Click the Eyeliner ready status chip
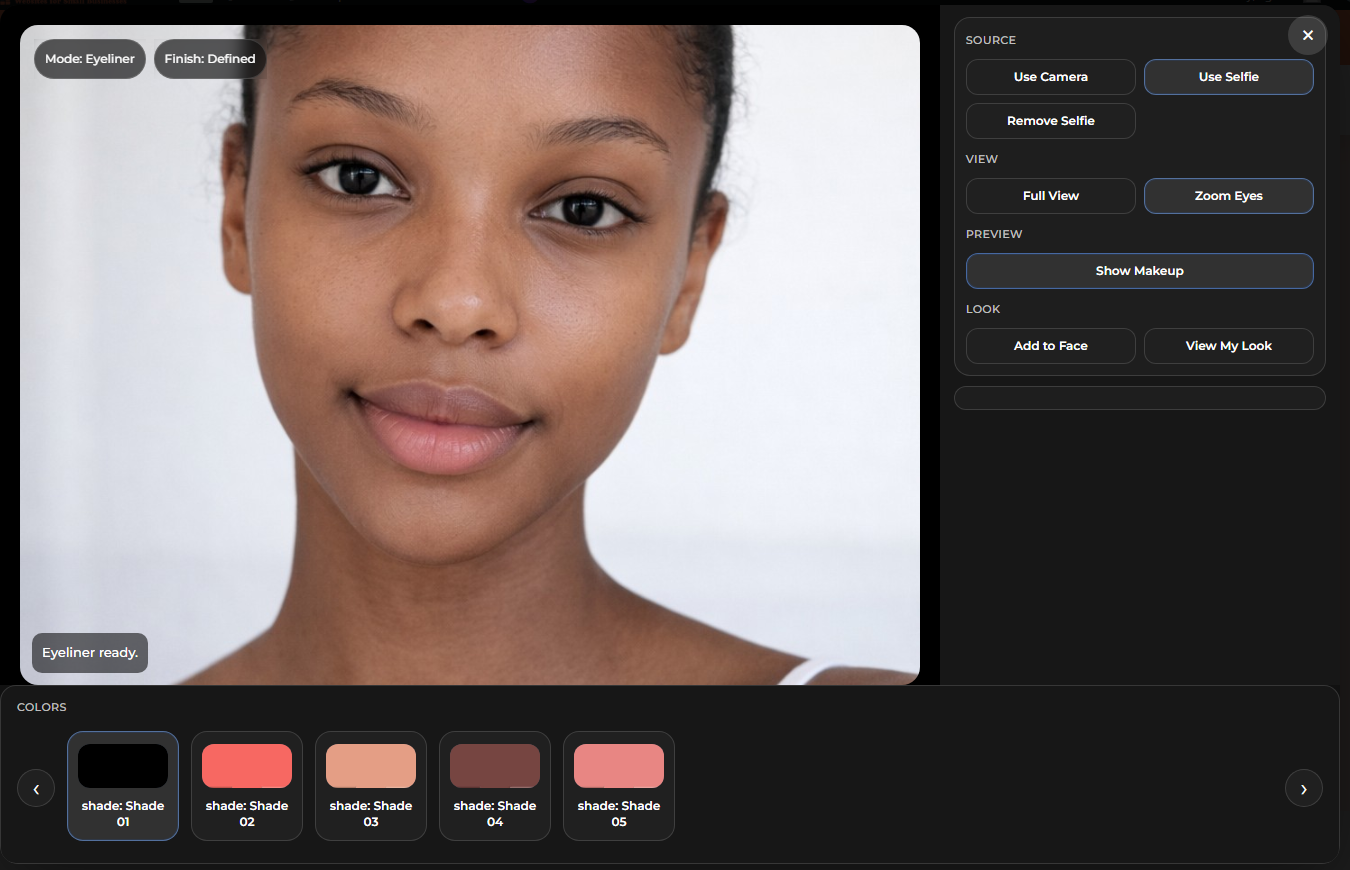 click(89, 652)
